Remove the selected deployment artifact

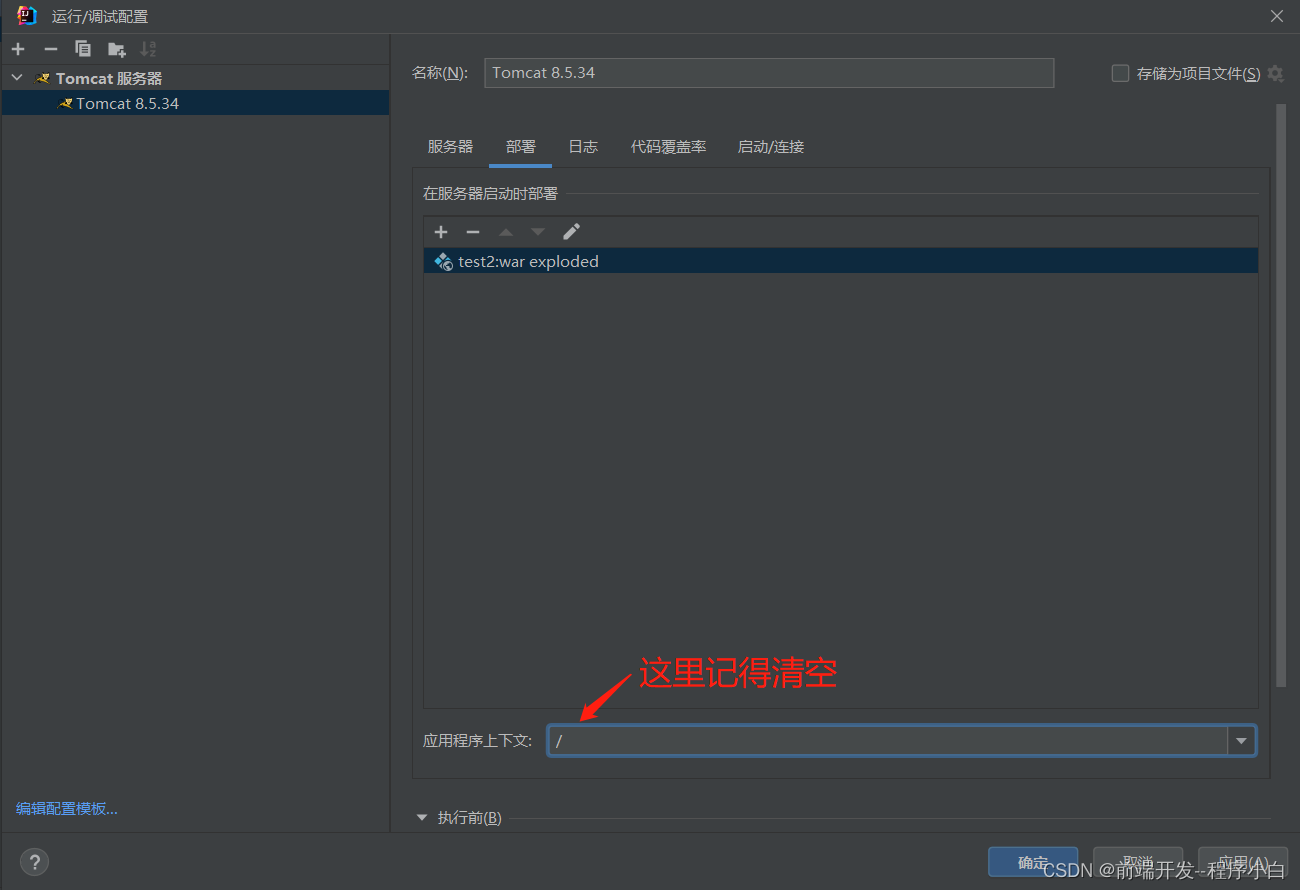(473, 232)
